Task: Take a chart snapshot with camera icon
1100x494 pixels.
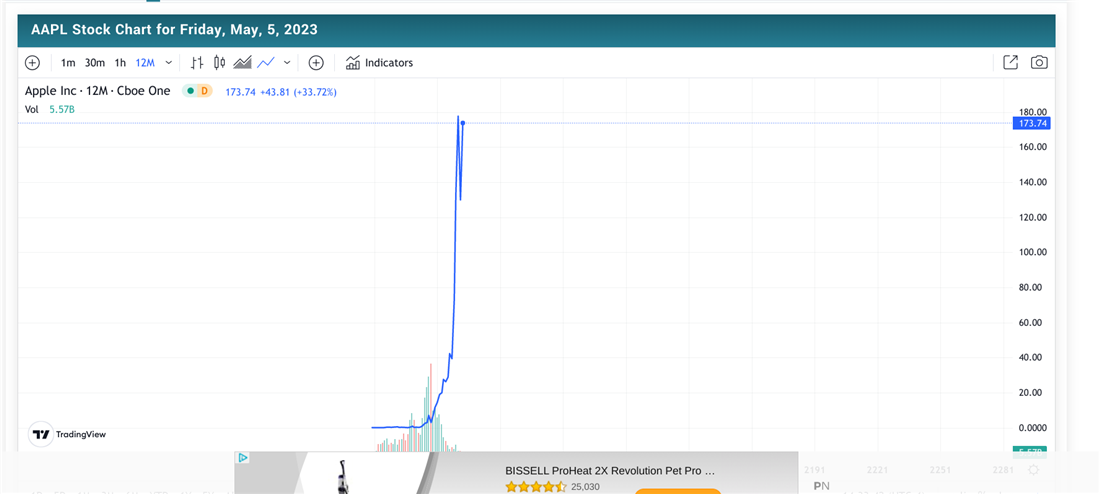Action: [1039, 63]
